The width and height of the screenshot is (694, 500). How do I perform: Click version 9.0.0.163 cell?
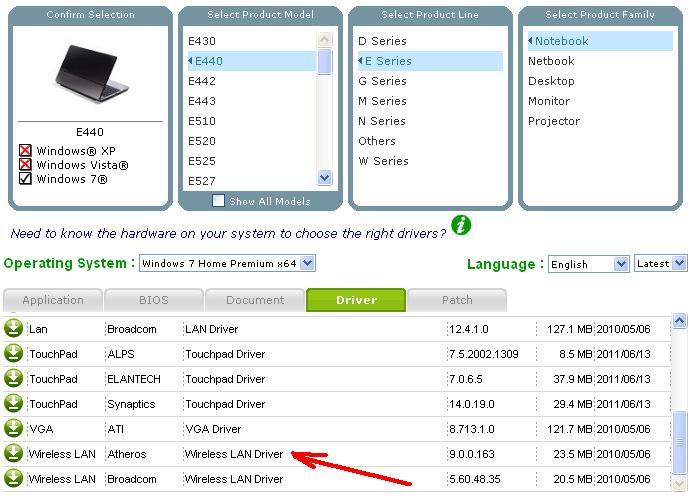(x=472, y=454)
